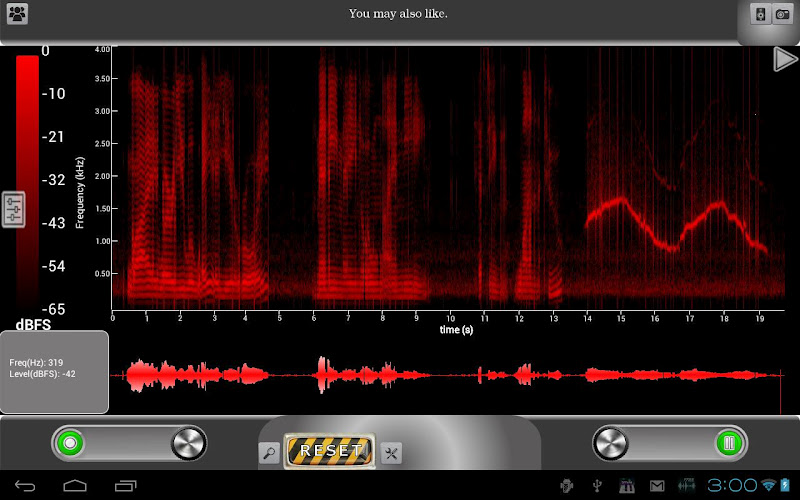Tap the Wi-Fi signal icon
800x500 pixels.
coord(768,485)
